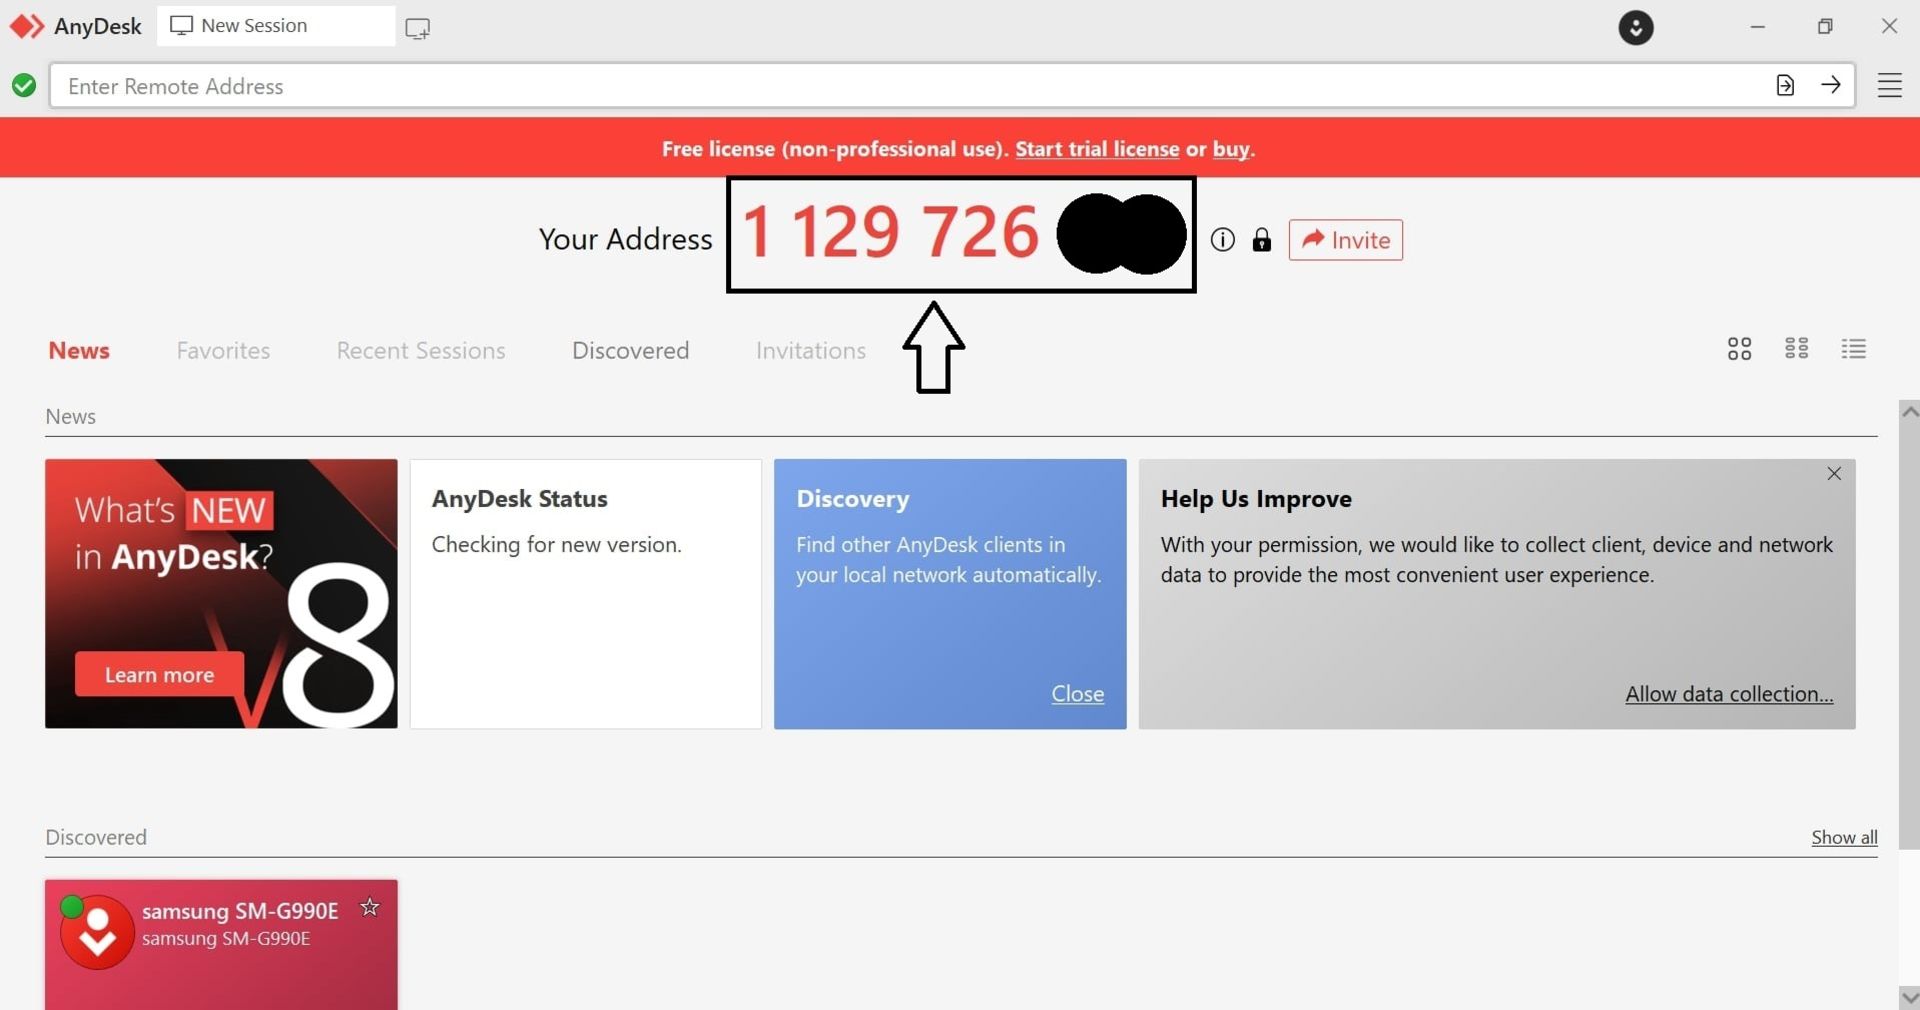1920x1010 pixels.
Task: Open the Discovered tab
Action: pos(630,351)
